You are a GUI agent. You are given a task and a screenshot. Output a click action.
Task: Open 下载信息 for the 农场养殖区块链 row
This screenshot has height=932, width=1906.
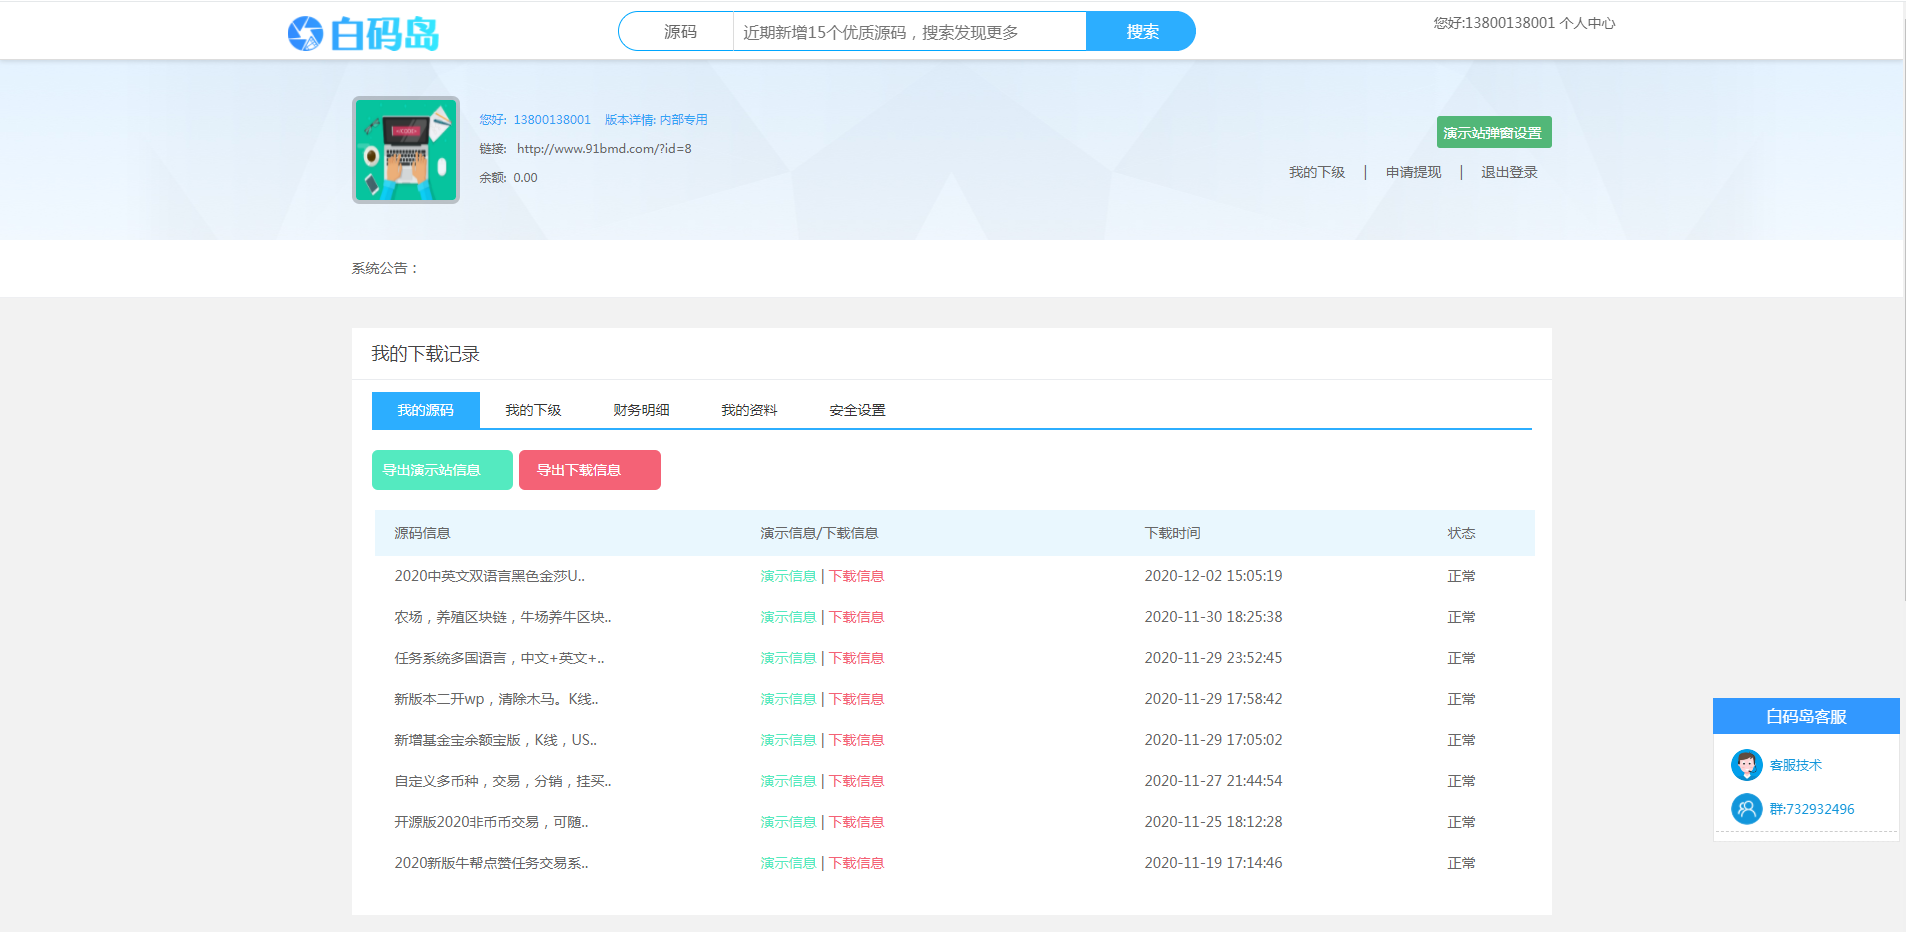[x=856, y=617]
